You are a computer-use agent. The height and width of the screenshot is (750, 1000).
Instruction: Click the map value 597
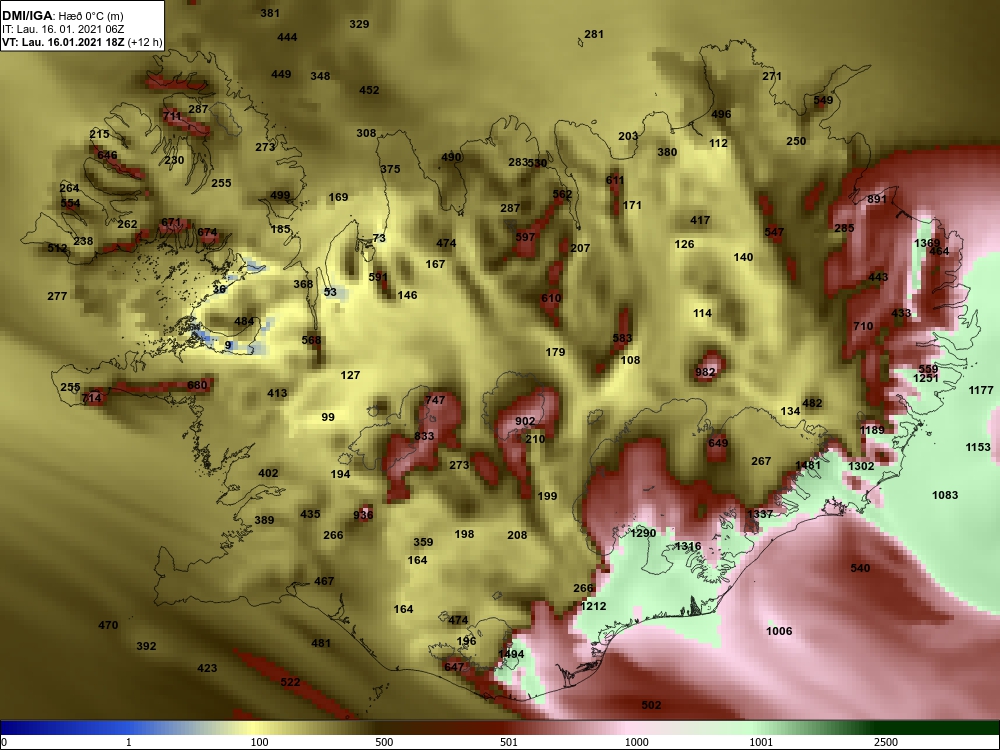click(526, 237)
